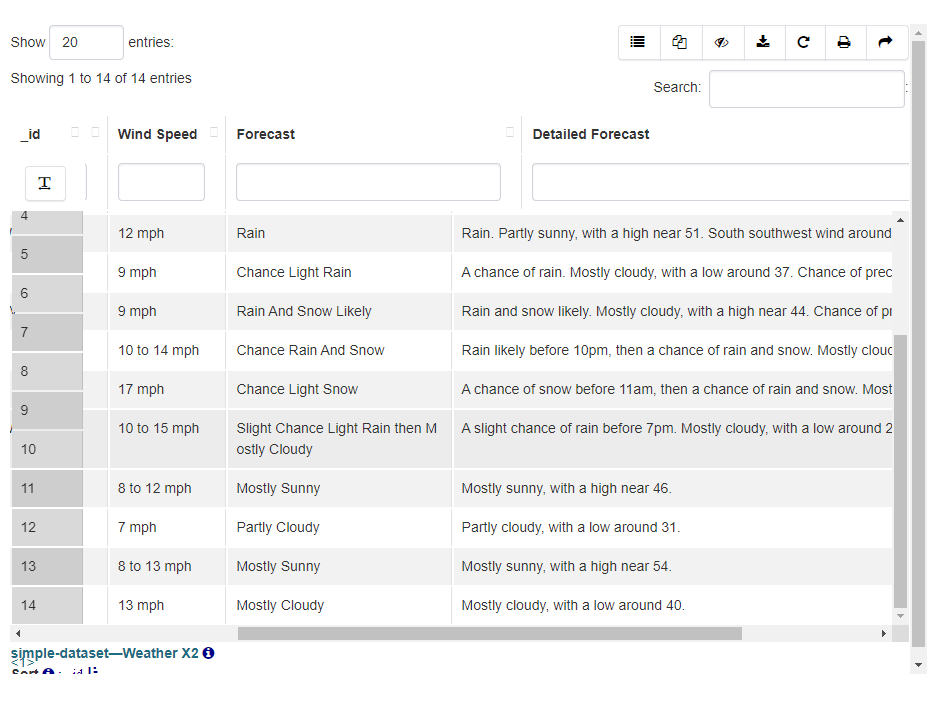The image size is (934, 704).
Task: Sort by the Detailed Forecast column header
Action: coord(591,135)
